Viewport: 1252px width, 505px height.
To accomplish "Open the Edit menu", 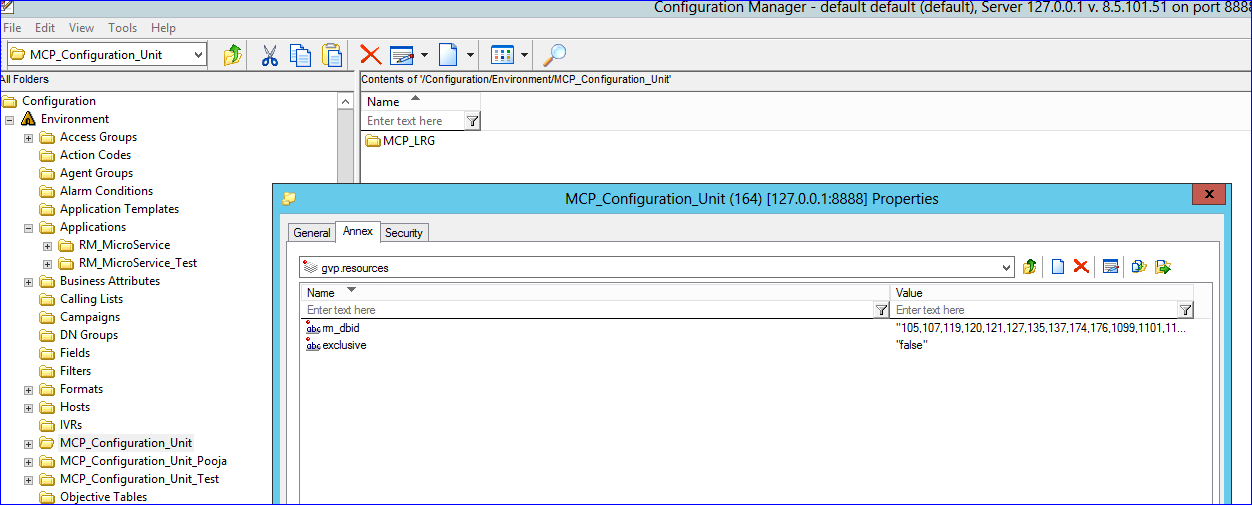I will [45, 28].
